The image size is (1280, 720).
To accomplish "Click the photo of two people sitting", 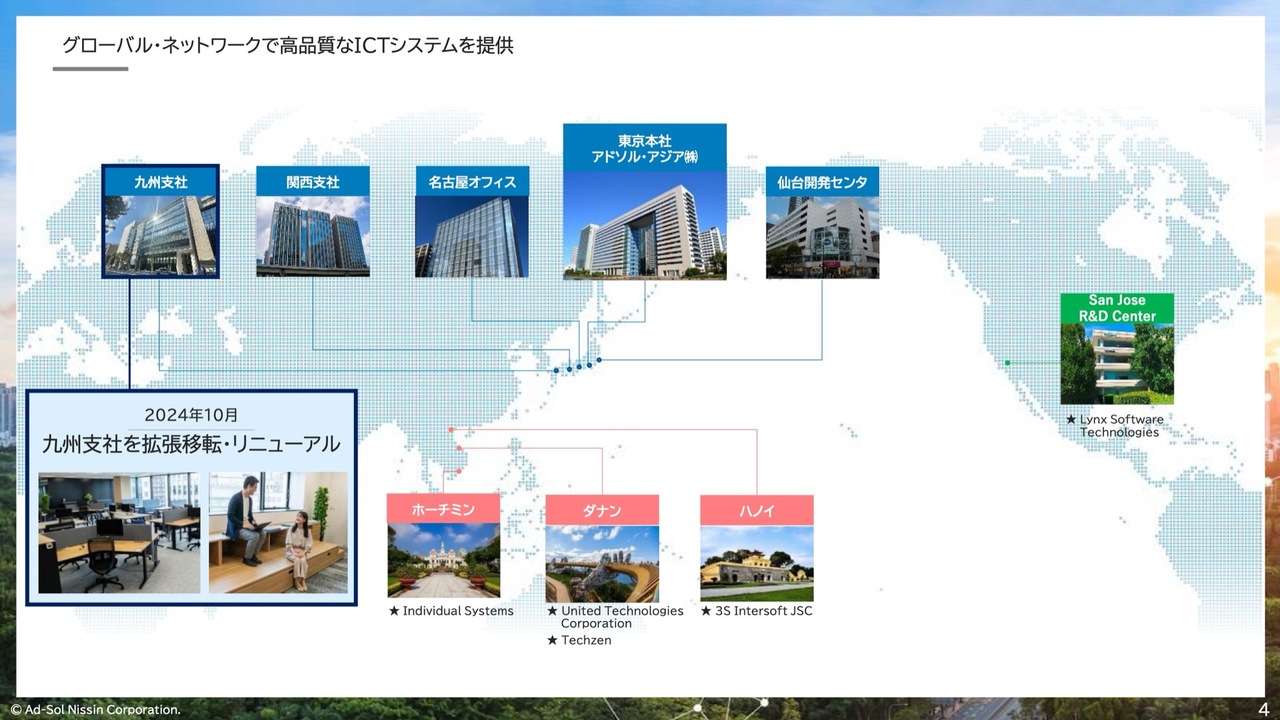I will coord(277,532).
